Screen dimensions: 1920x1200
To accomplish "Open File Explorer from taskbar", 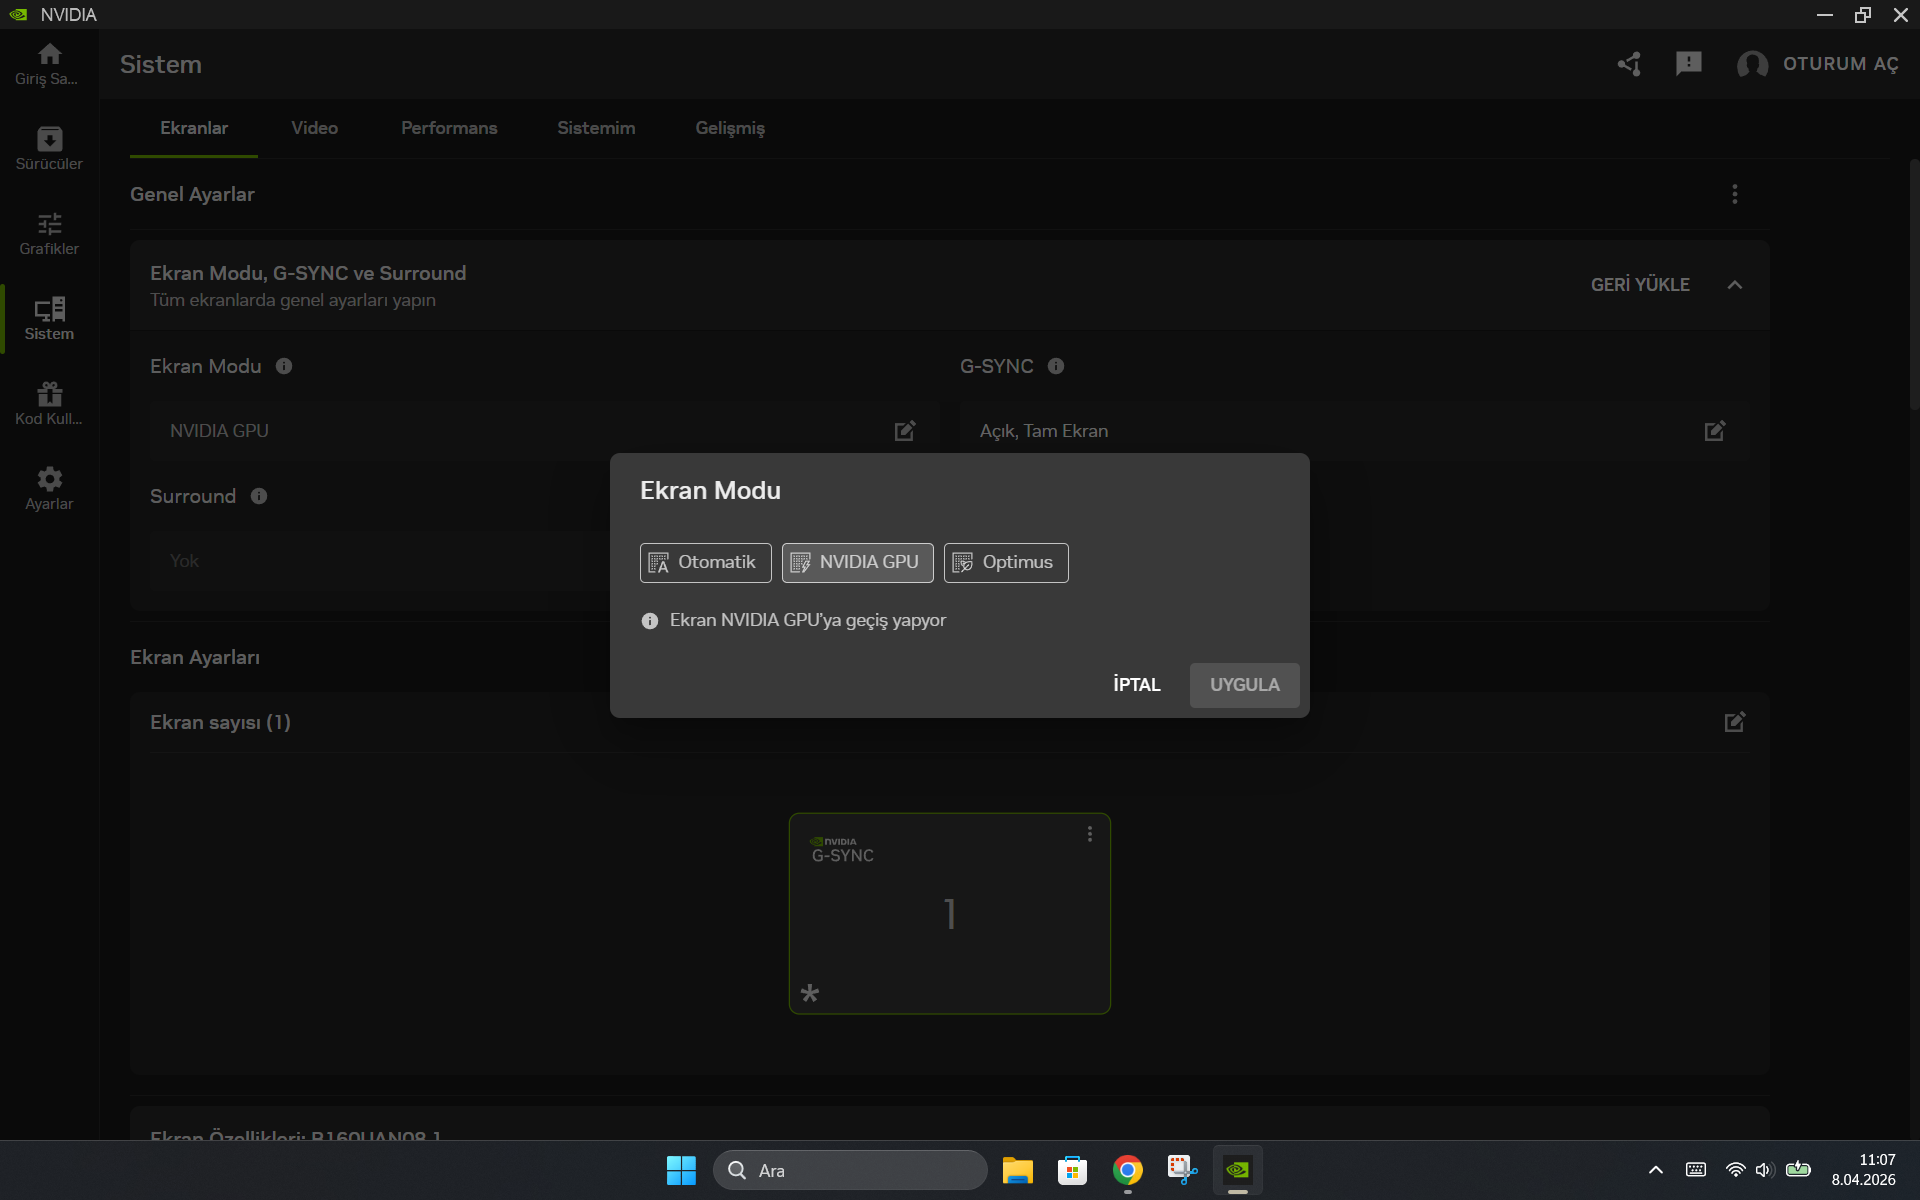I will pyautogui.click(x=1018, y=1170).
